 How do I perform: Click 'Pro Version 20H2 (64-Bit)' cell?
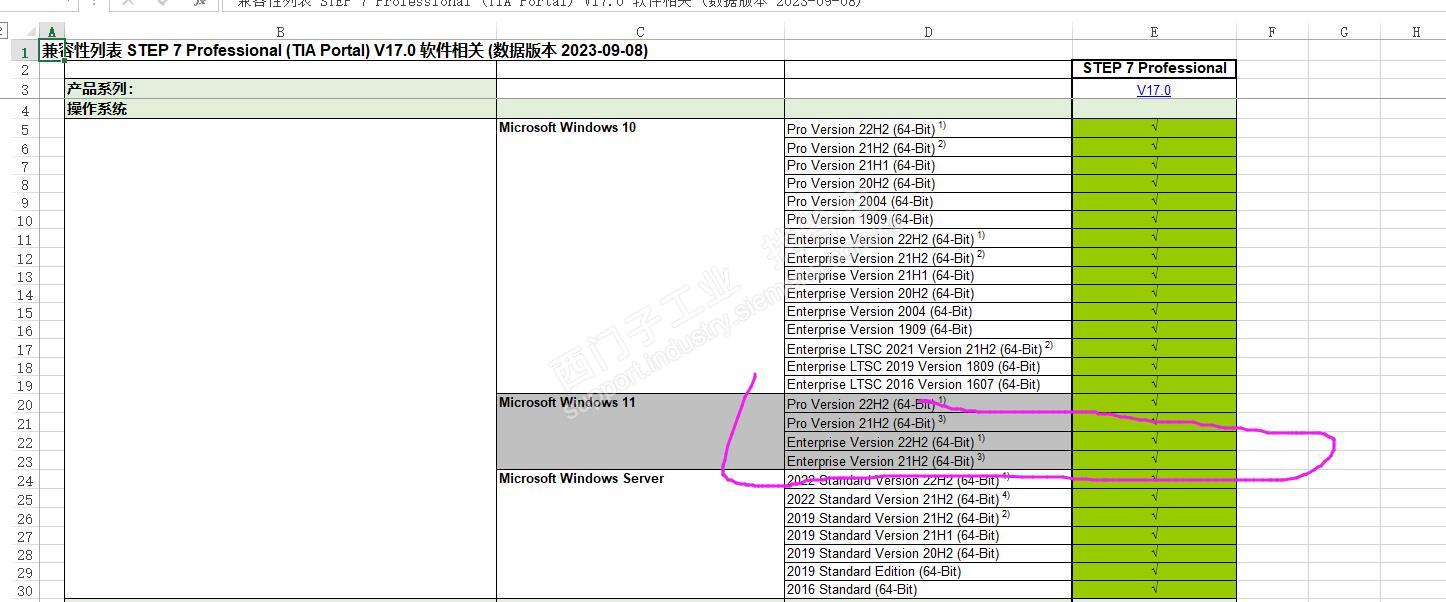(x=928, y=184)
